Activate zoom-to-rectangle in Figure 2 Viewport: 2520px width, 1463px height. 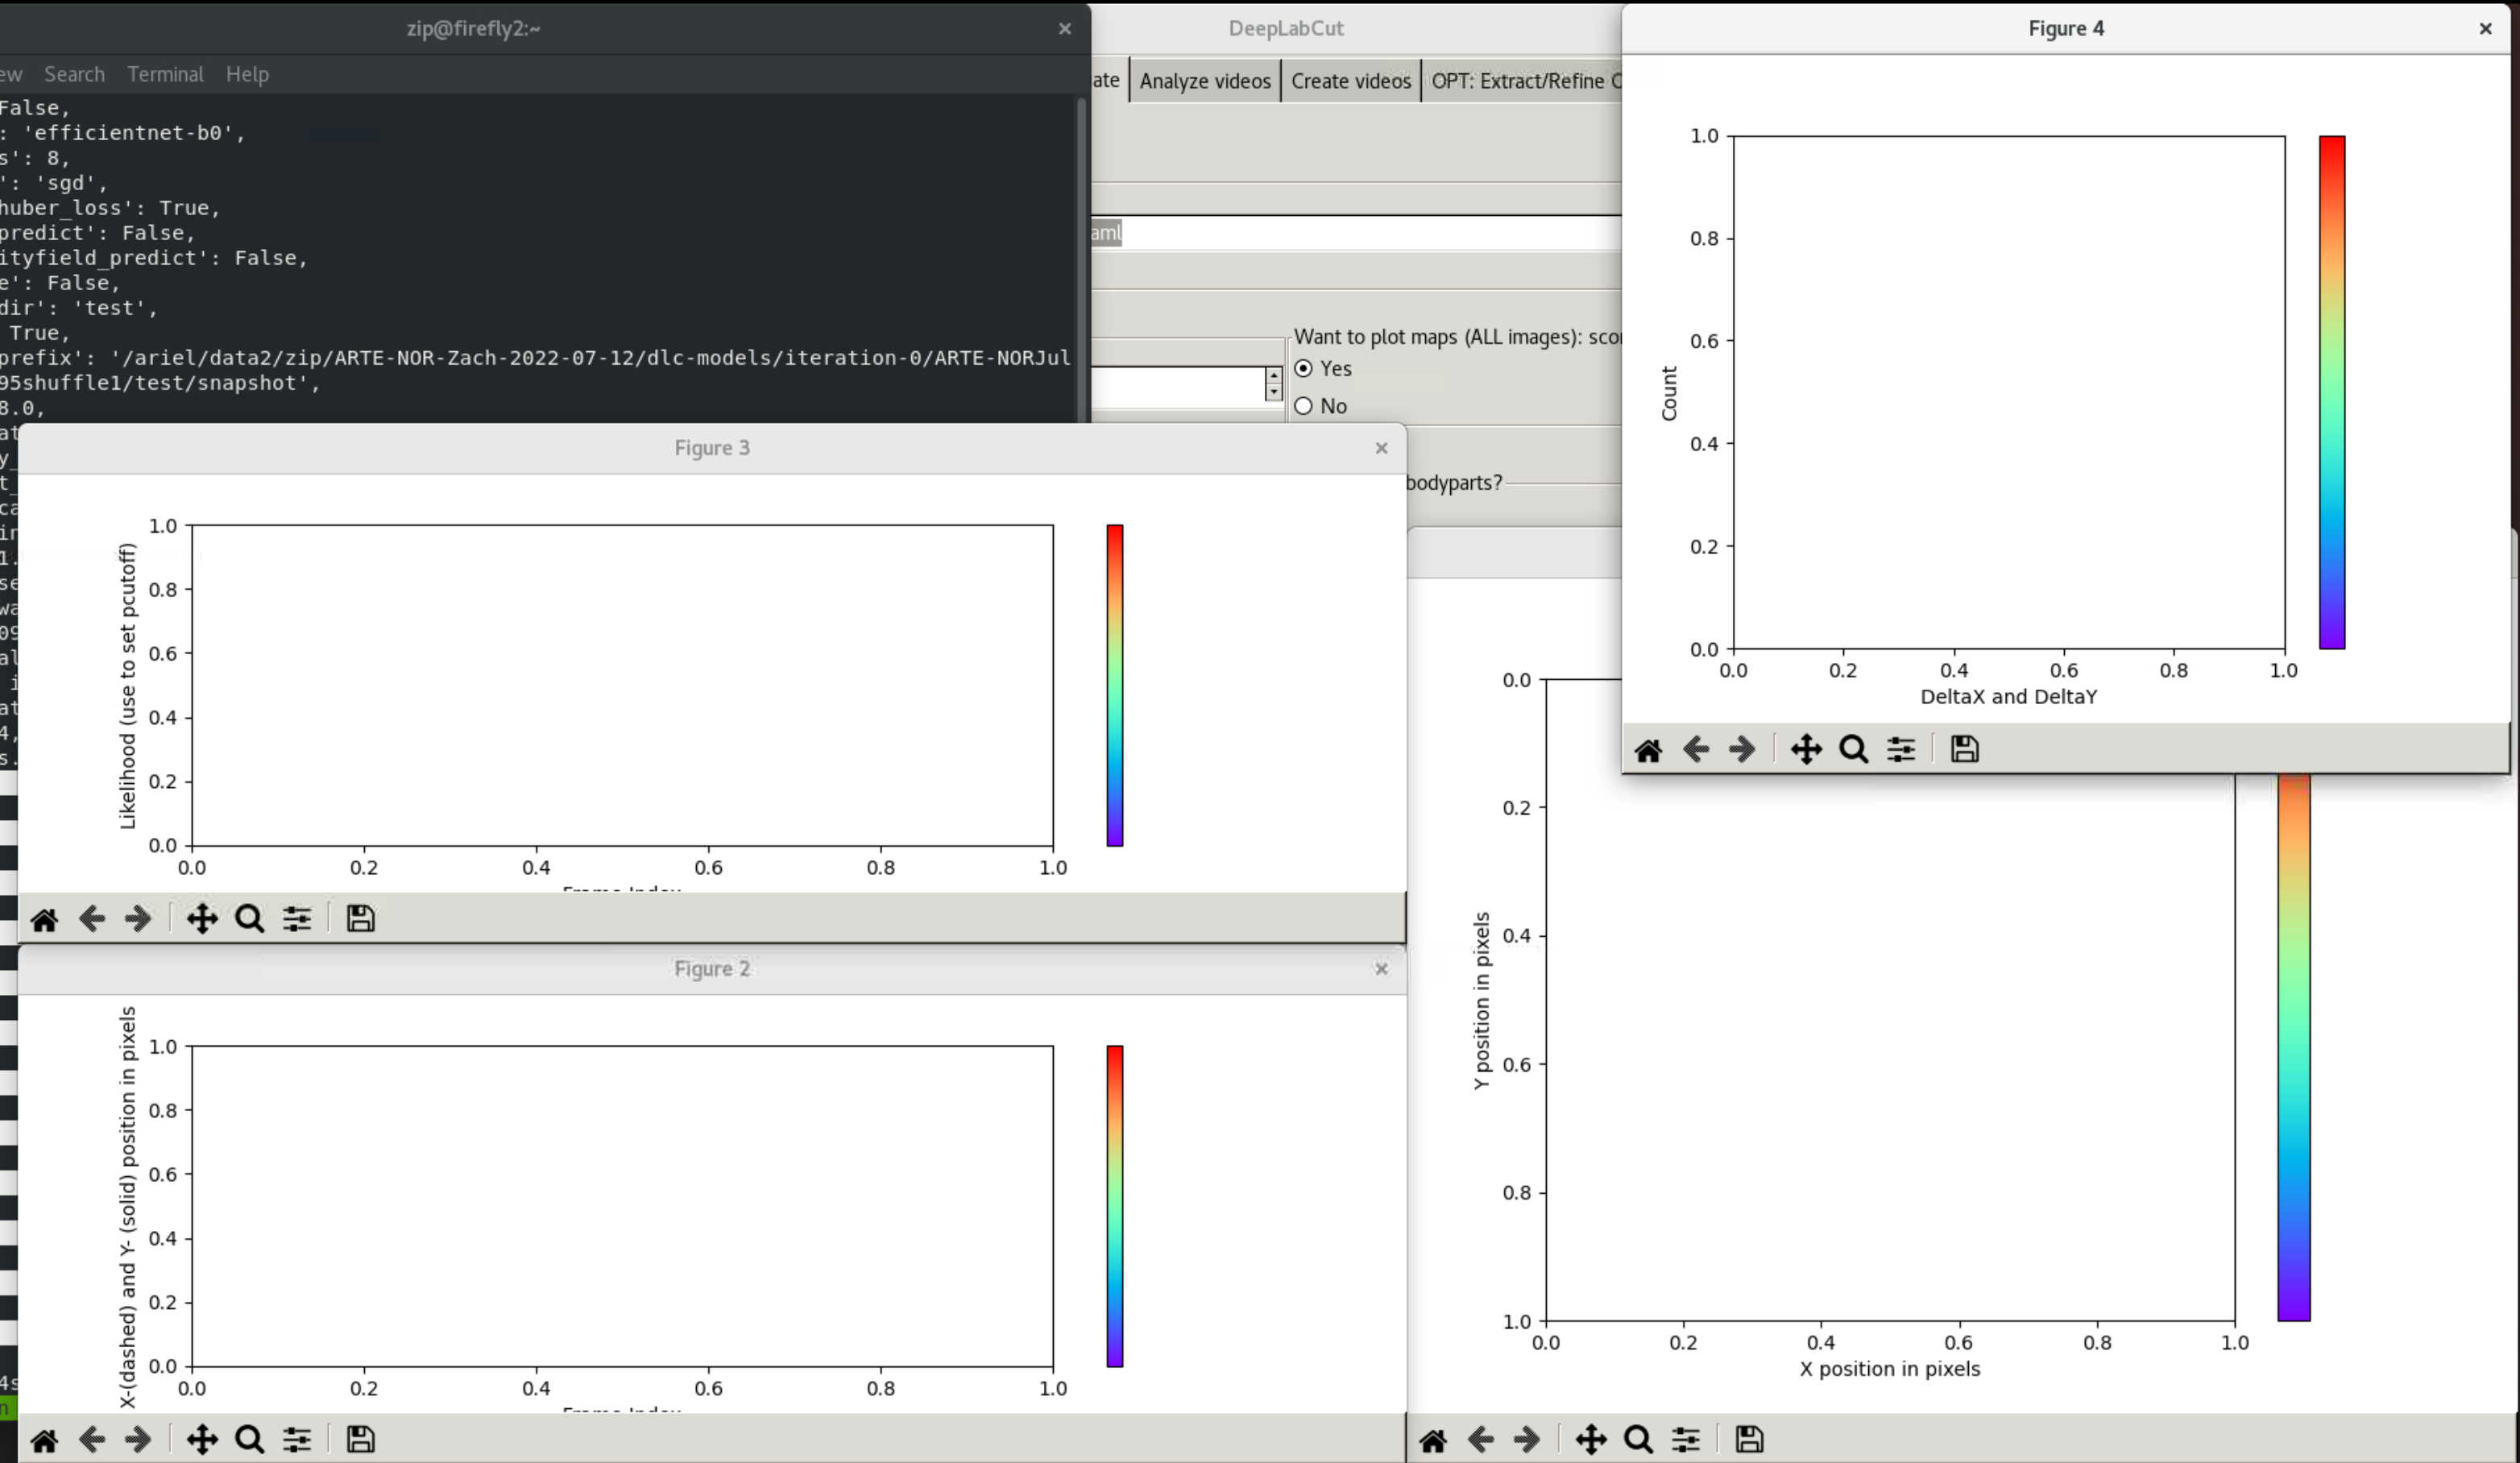pos(249,1439)
